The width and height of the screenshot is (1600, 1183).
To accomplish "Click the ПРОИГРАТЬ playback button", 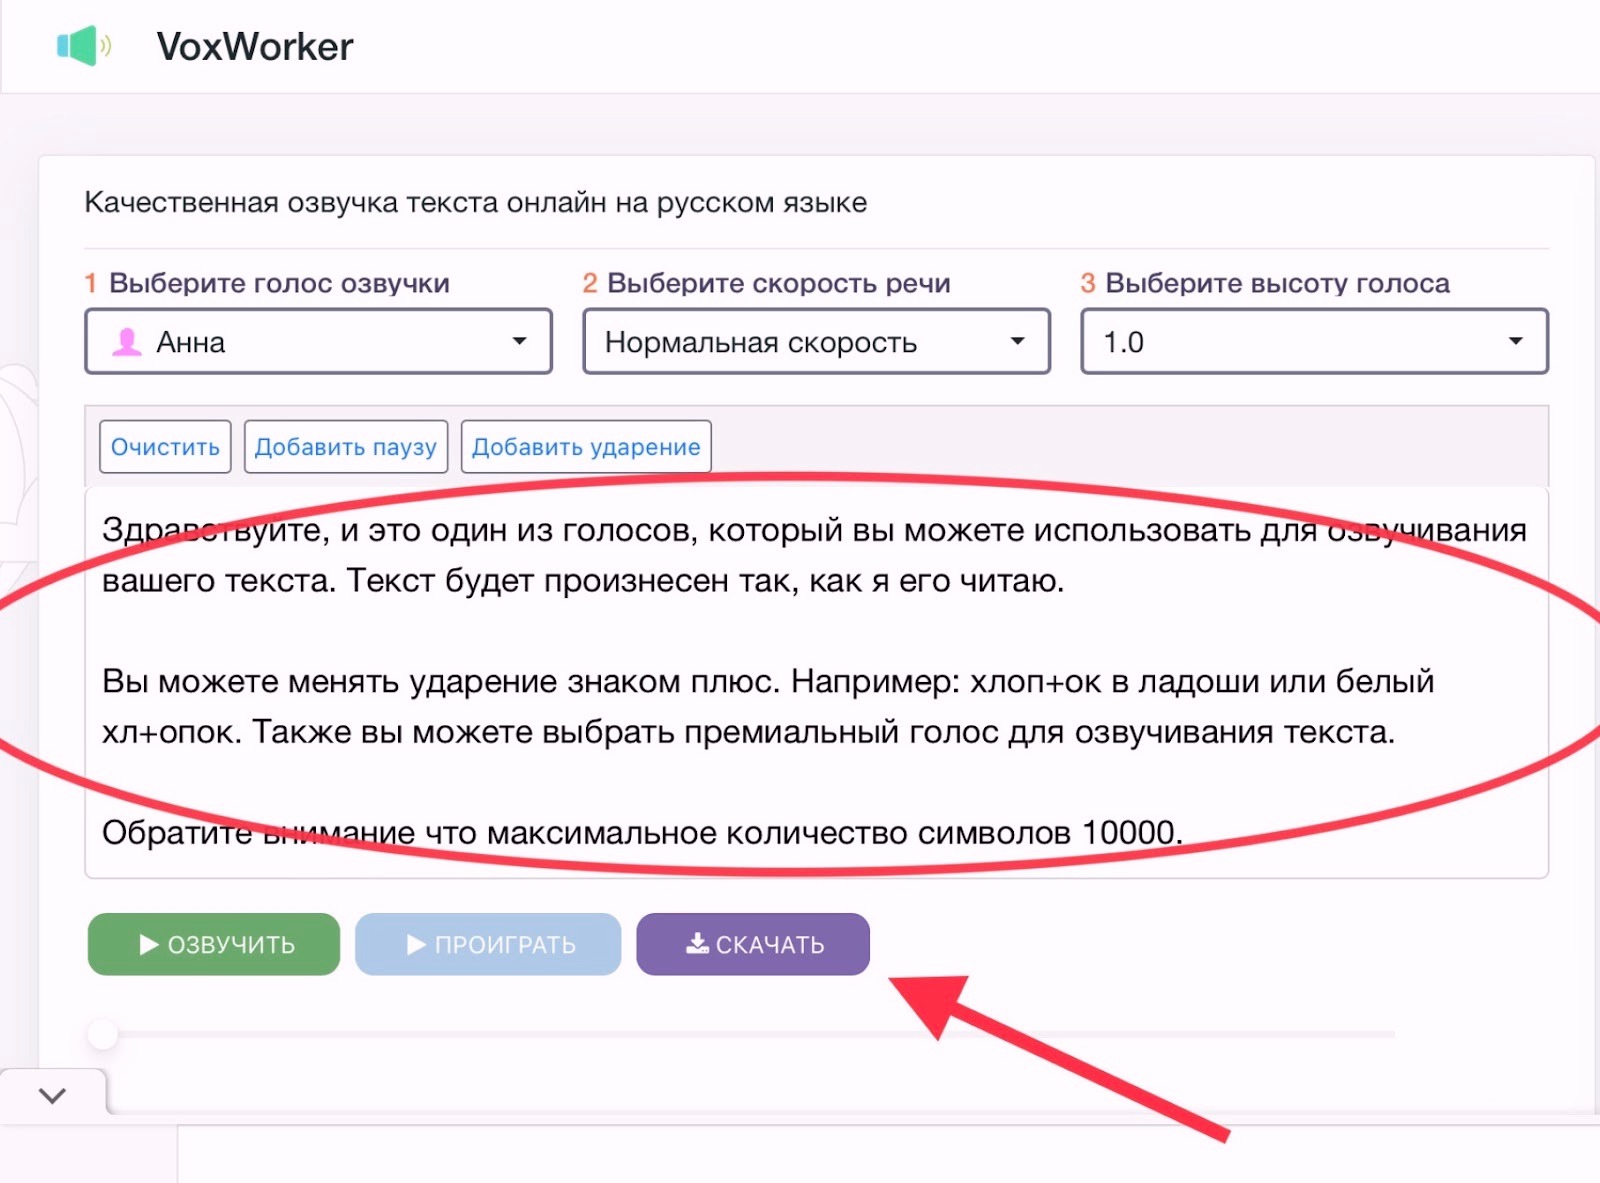I will point(488,944).
